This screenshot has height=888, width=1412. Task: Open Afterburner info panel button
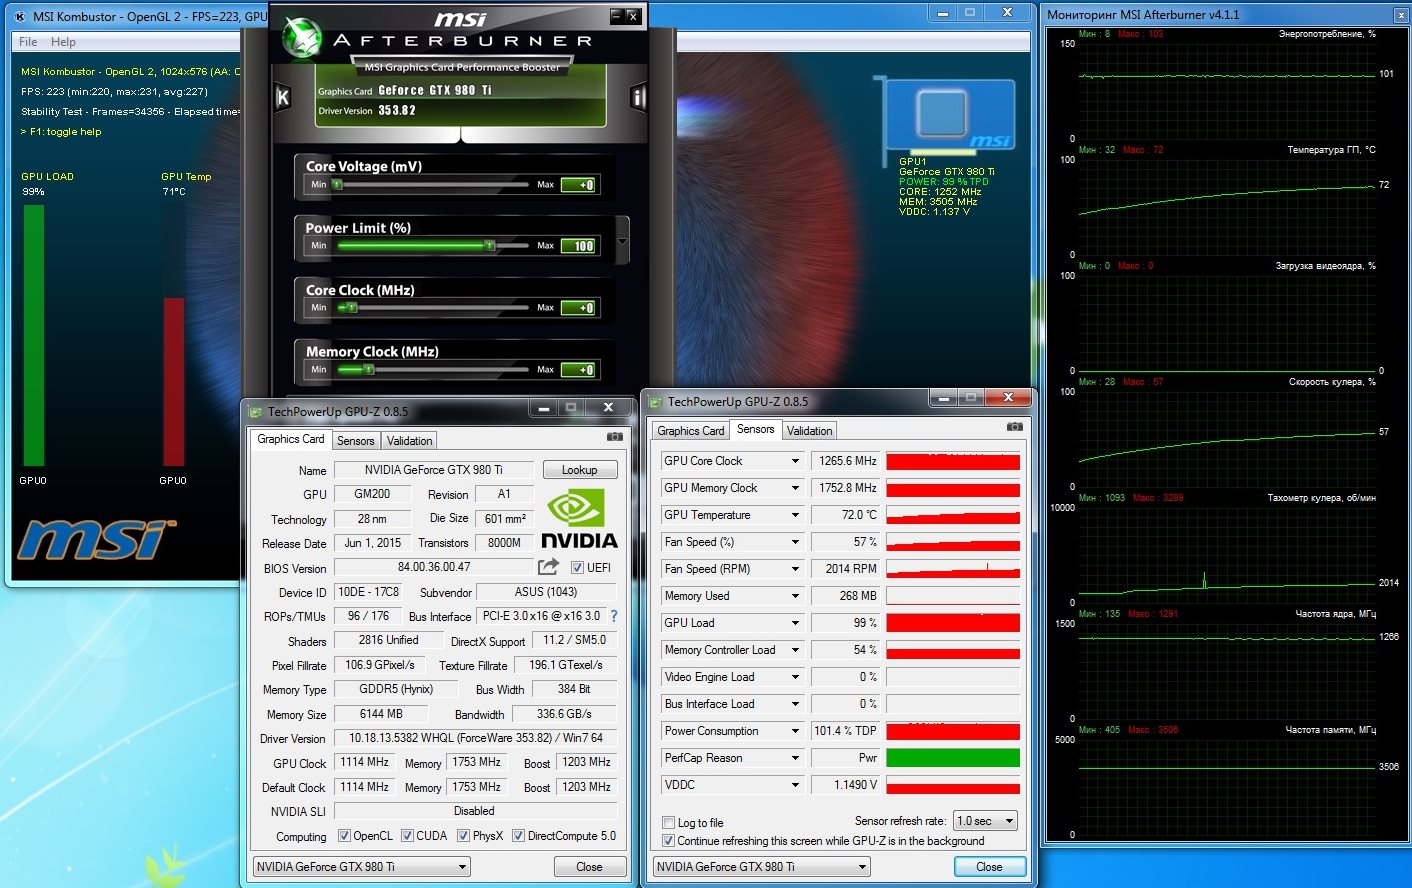[x=638, y=97]
